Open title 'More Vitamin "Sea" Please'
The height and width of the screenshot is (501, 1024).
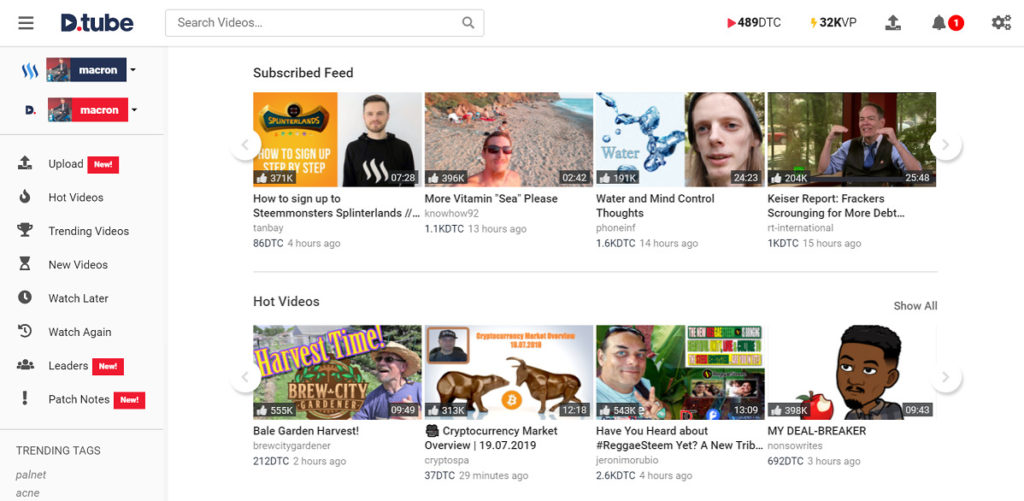[491, 199]
